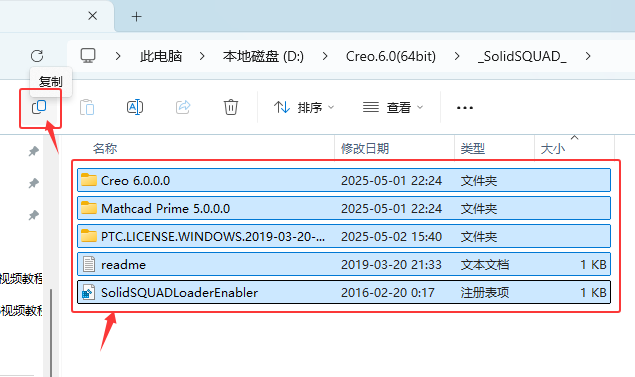This screenshot has width=635, height=377.
Task: Refresh the current folder
Action: point(37,56)
